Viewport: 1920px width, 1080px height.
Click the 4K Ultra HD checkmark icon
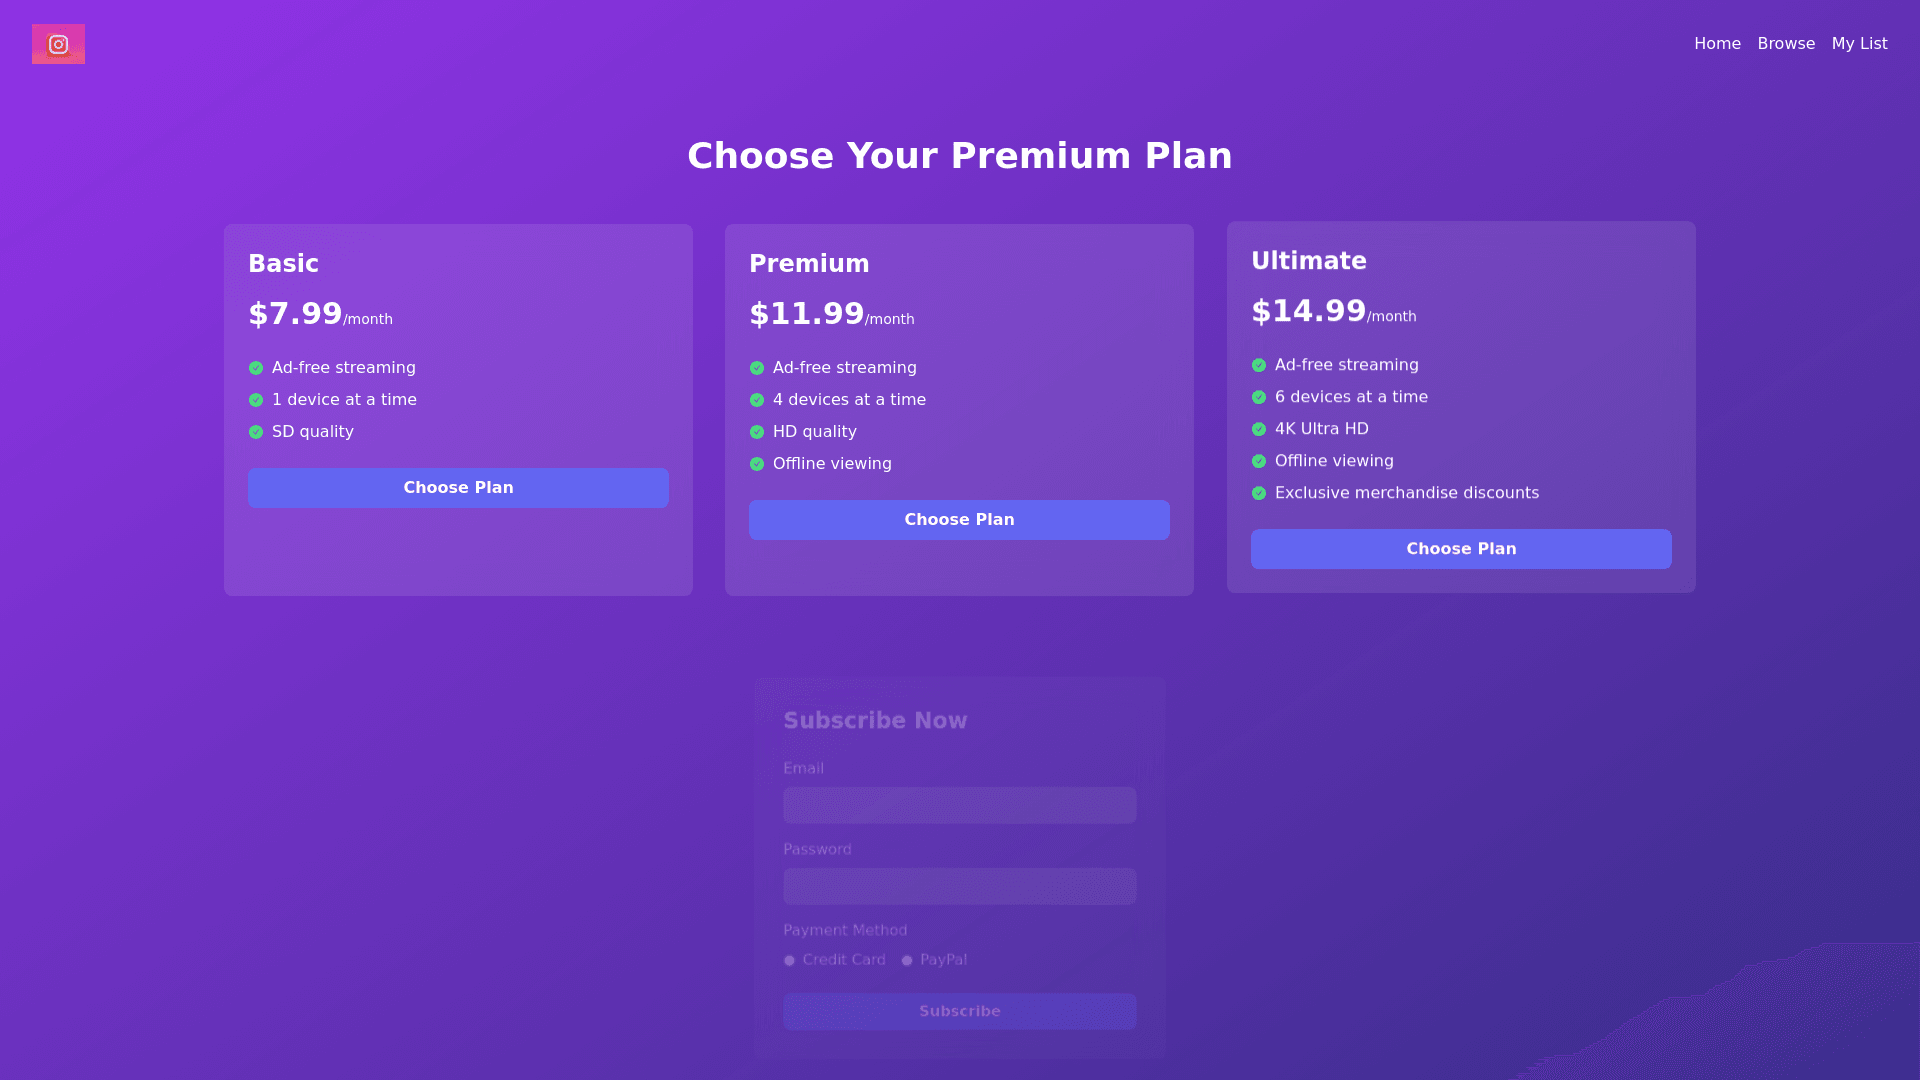1259,429
